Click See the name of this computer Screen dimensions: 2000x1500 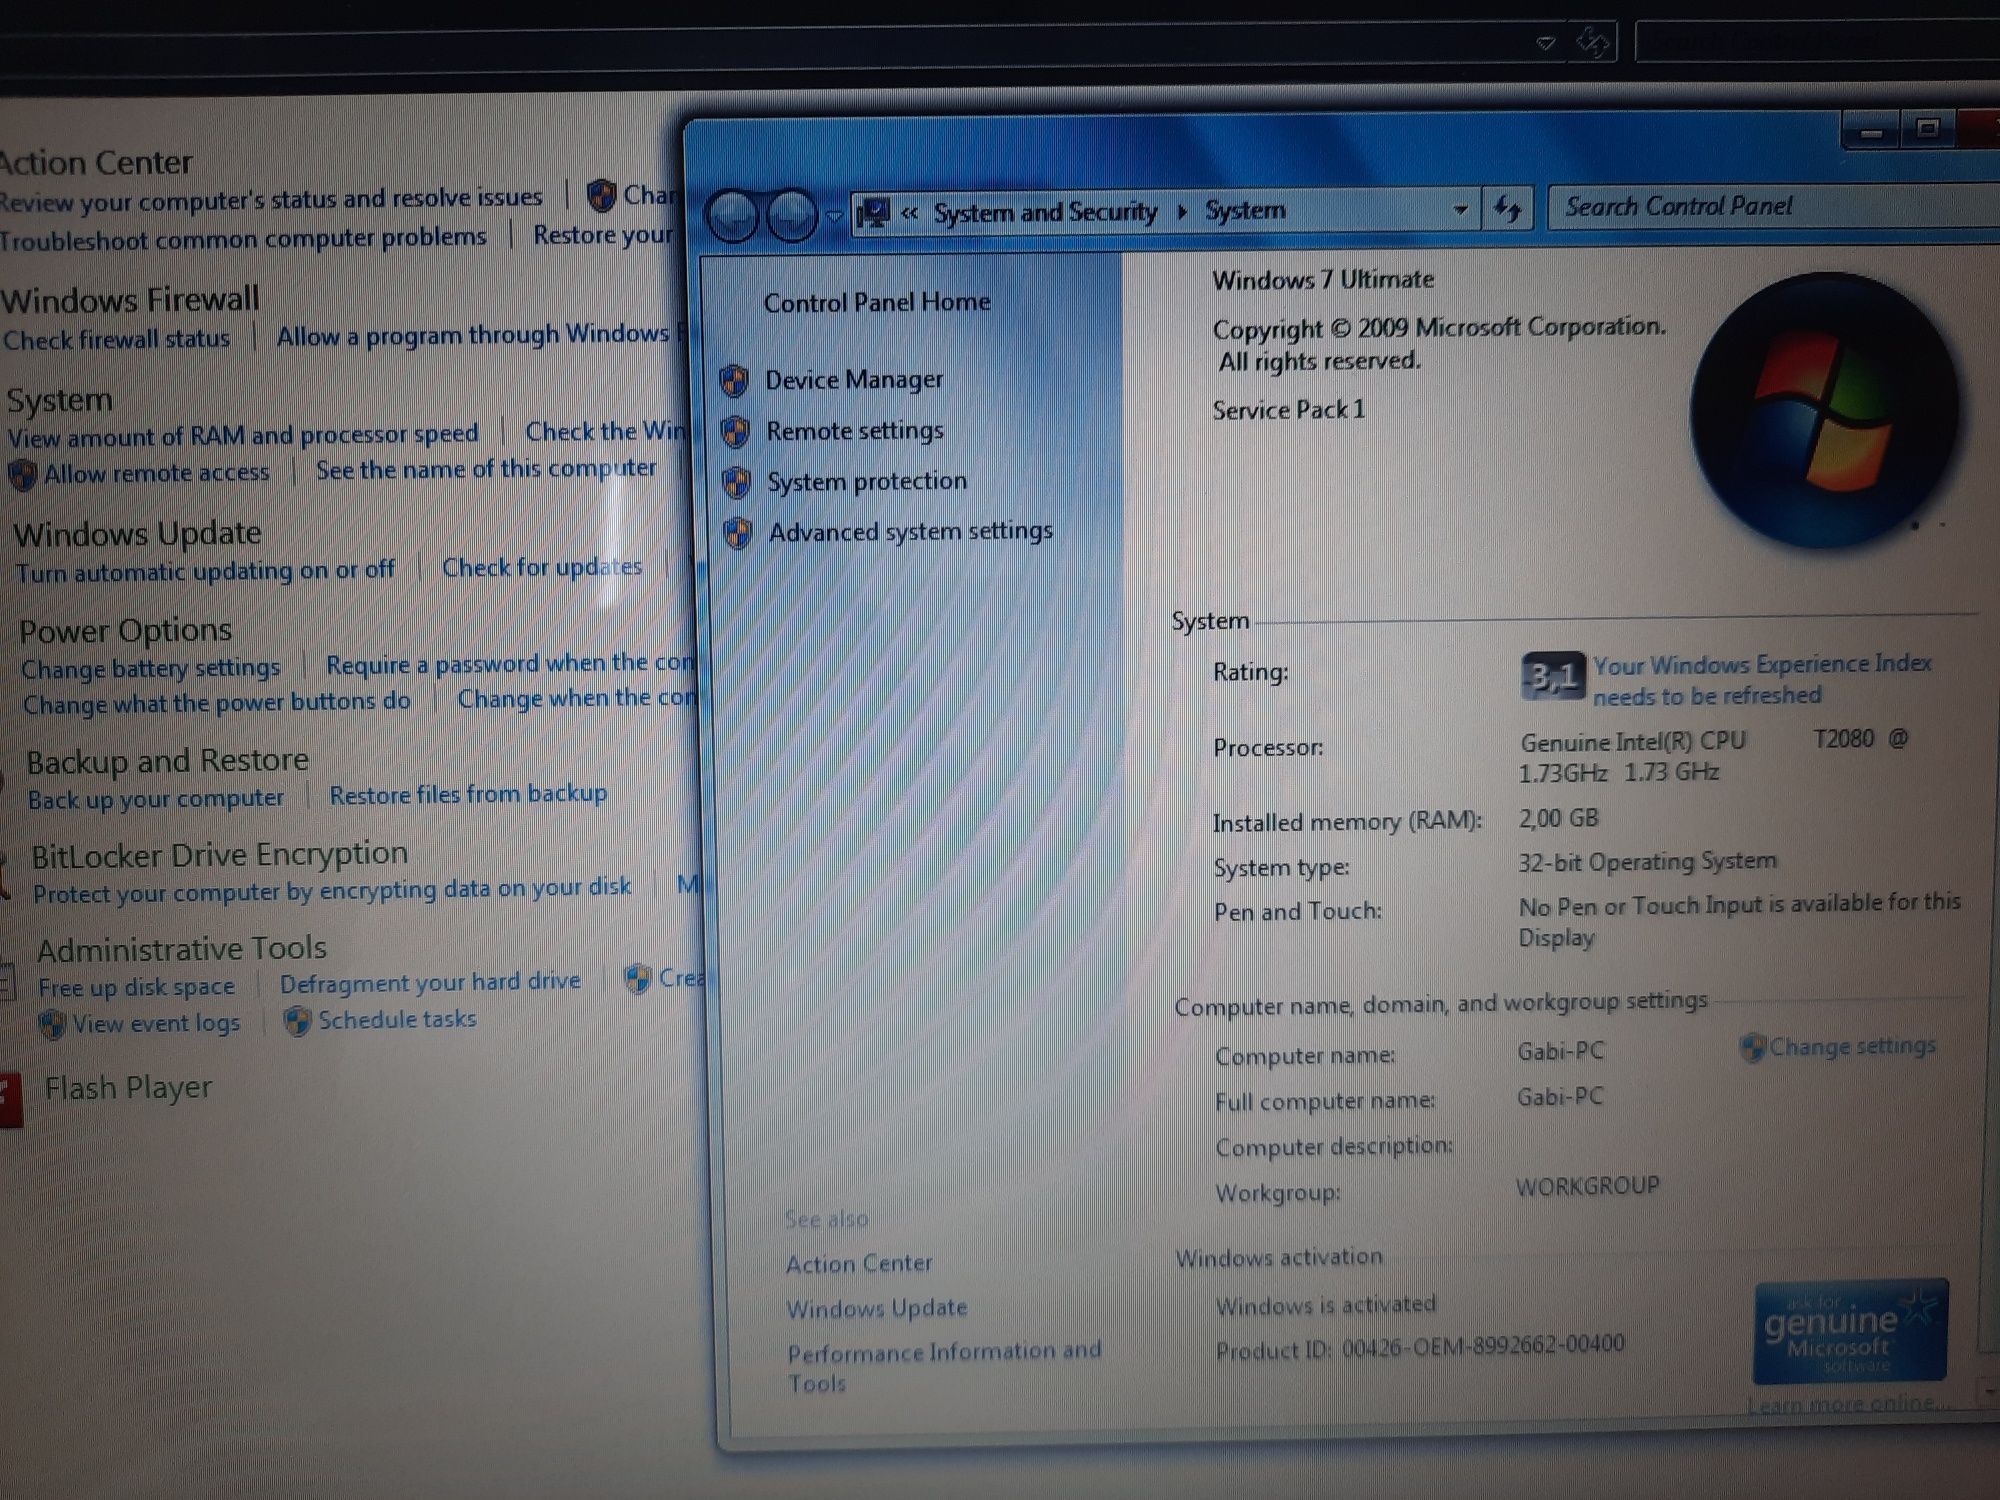coord(486,469)
